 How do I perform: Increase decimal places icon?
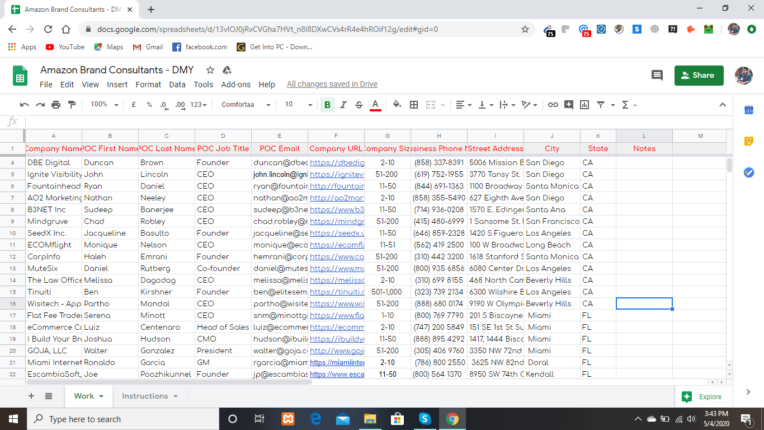(180, 105)
